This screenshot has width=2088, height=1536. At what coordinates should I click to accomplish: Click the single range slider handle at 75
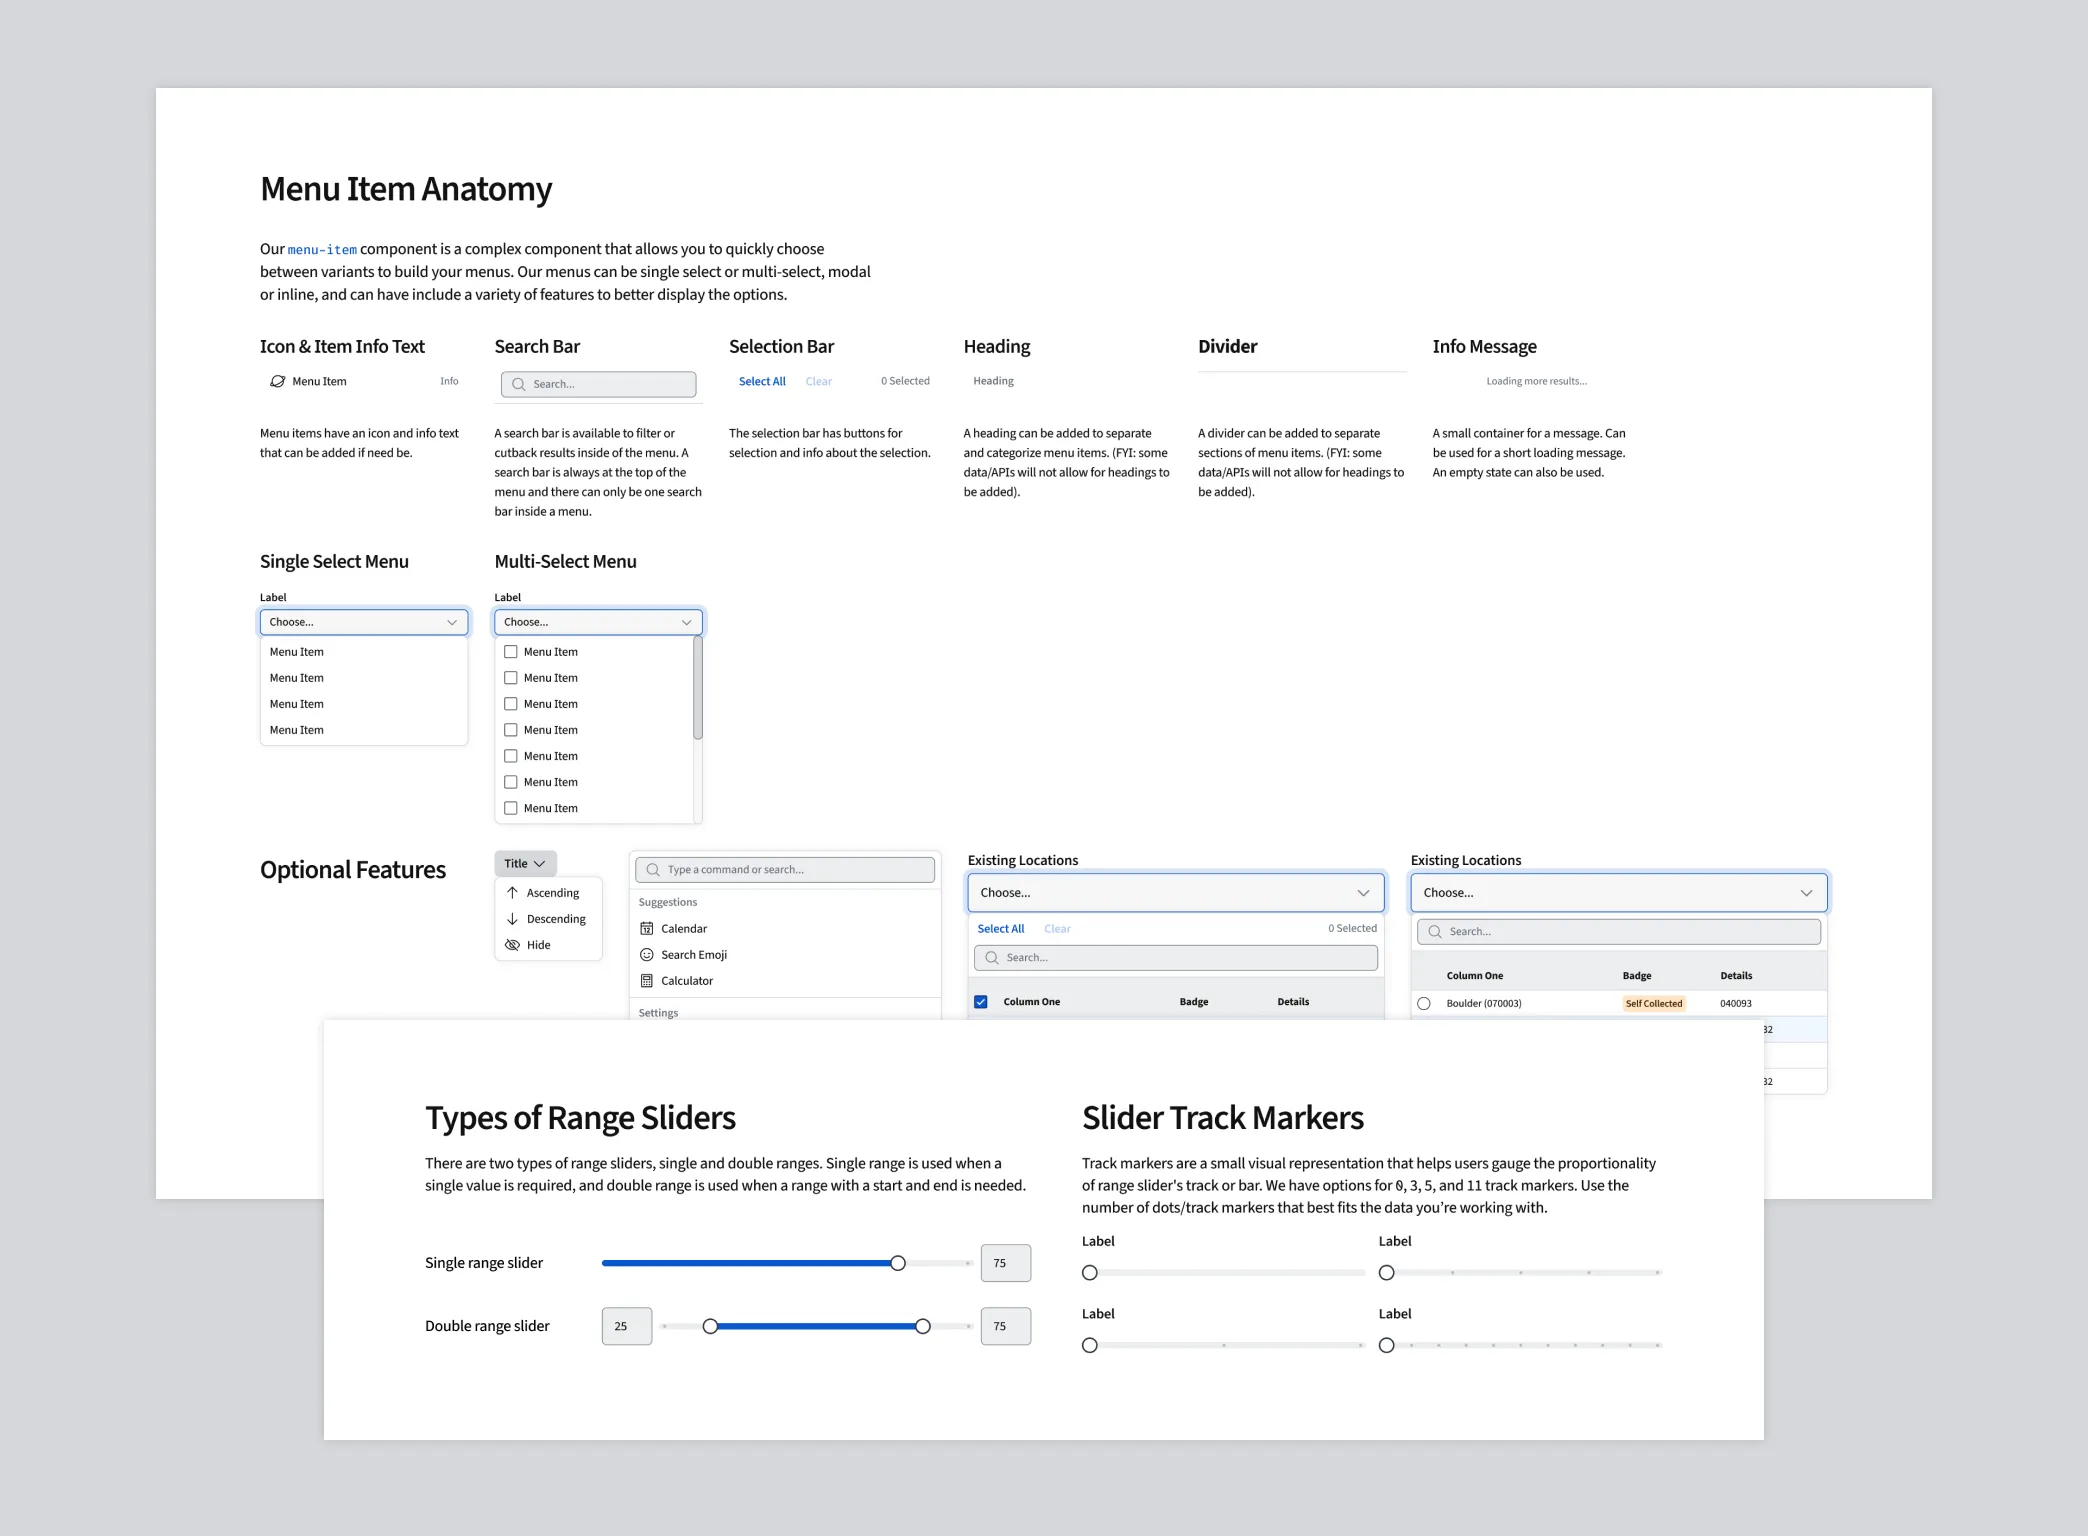click(897, 1262)
